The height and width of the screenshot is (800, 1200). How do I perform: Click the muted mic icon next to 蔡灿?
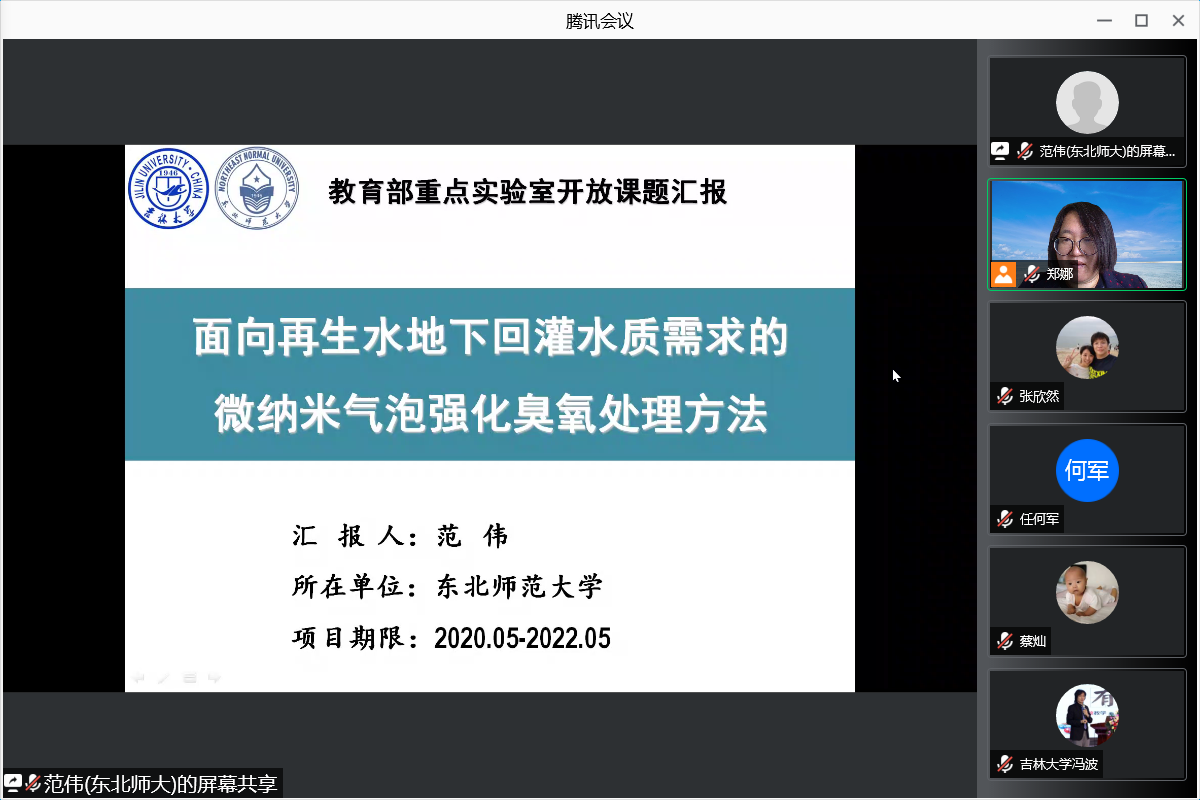pos(1005,641)
